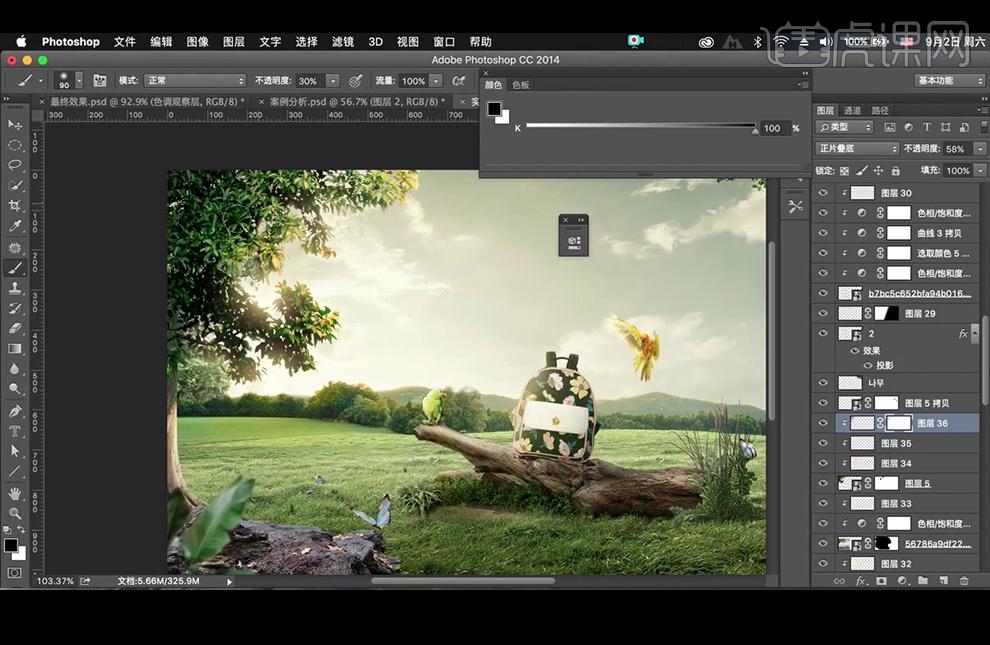Click the create new group folder icon

922,581
